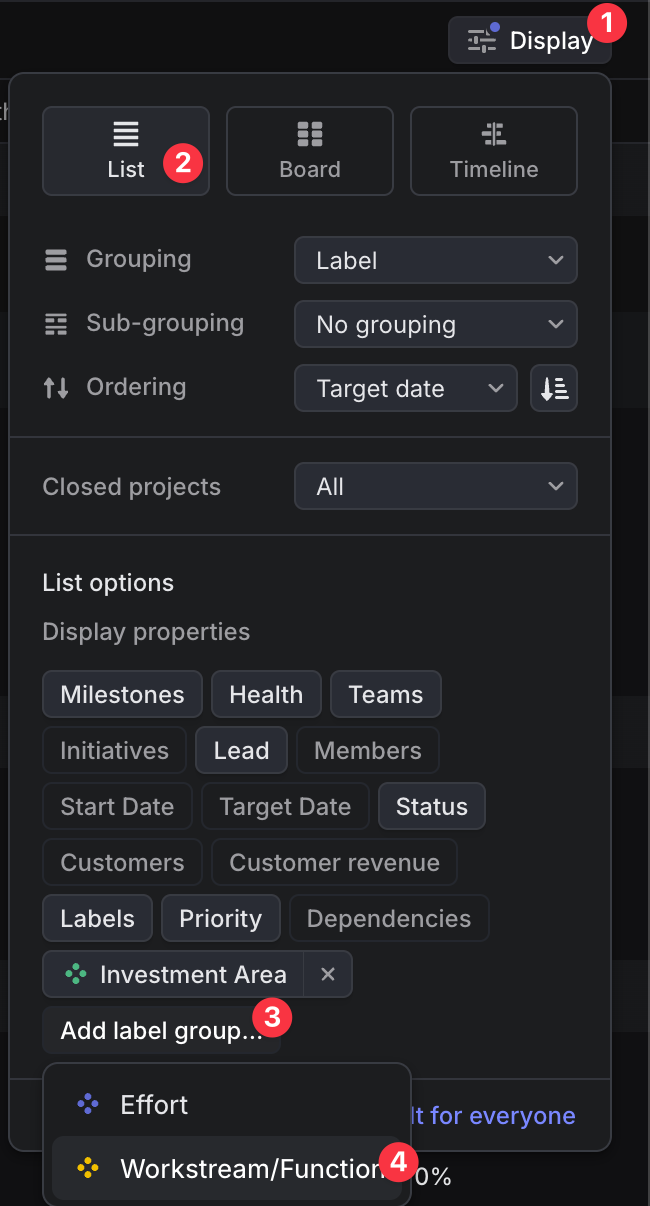Open the Ordering dropdown set to Target date
Viewport: 650px width, 1206px height.
(x=406, y=389)
